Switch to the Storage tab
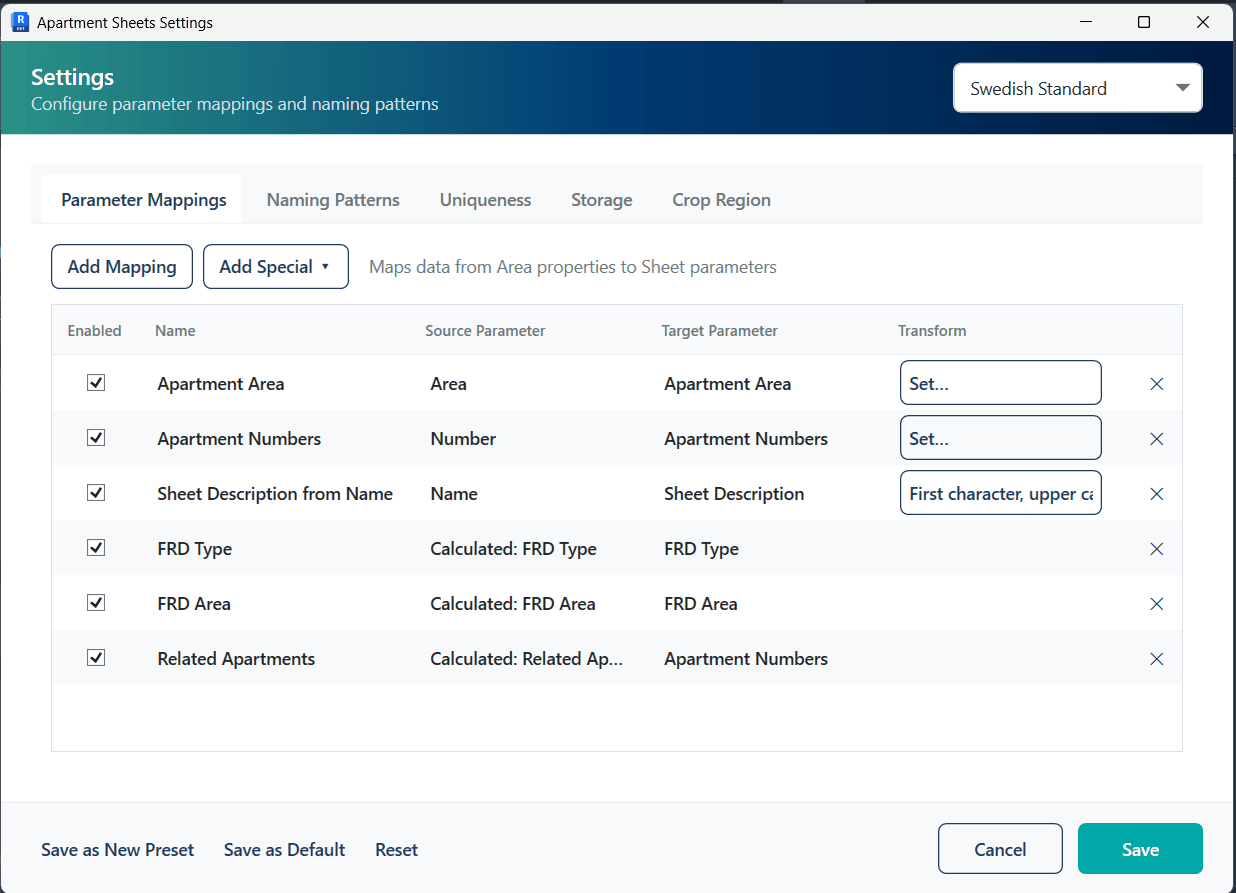The image size is (1236, 893). coord(602,200)
